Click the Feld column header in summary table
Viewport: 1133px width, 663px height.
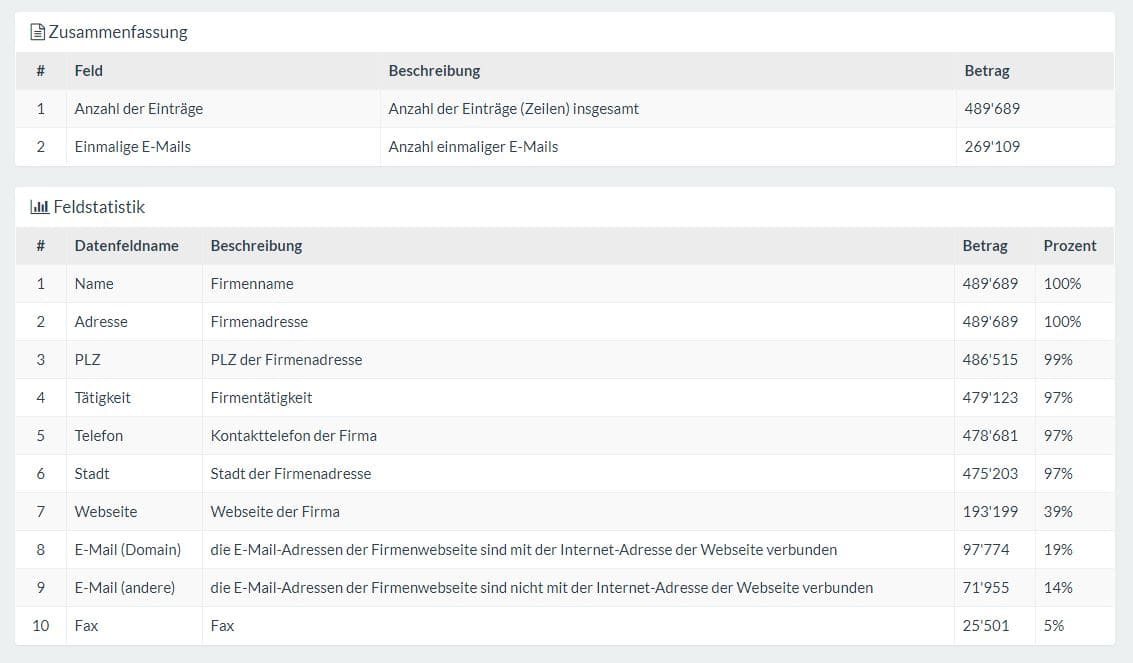(89, 71)
